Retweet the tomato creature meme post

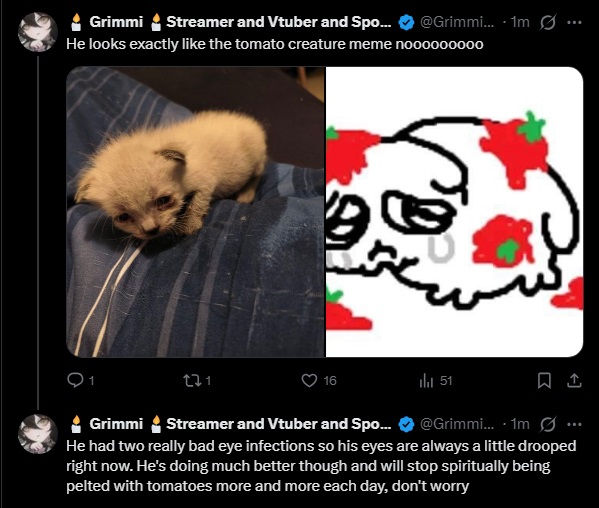(191, 380)
